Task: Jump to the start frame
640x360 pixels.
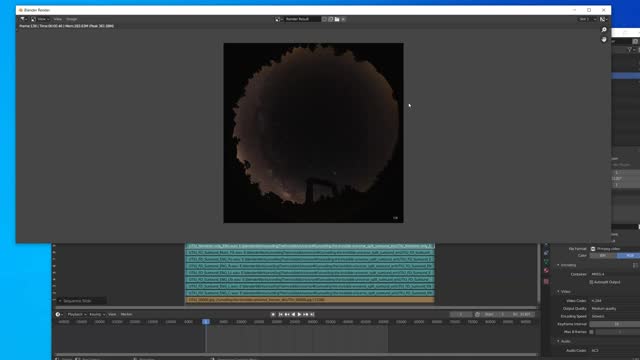Action: (x=281, y=314)
